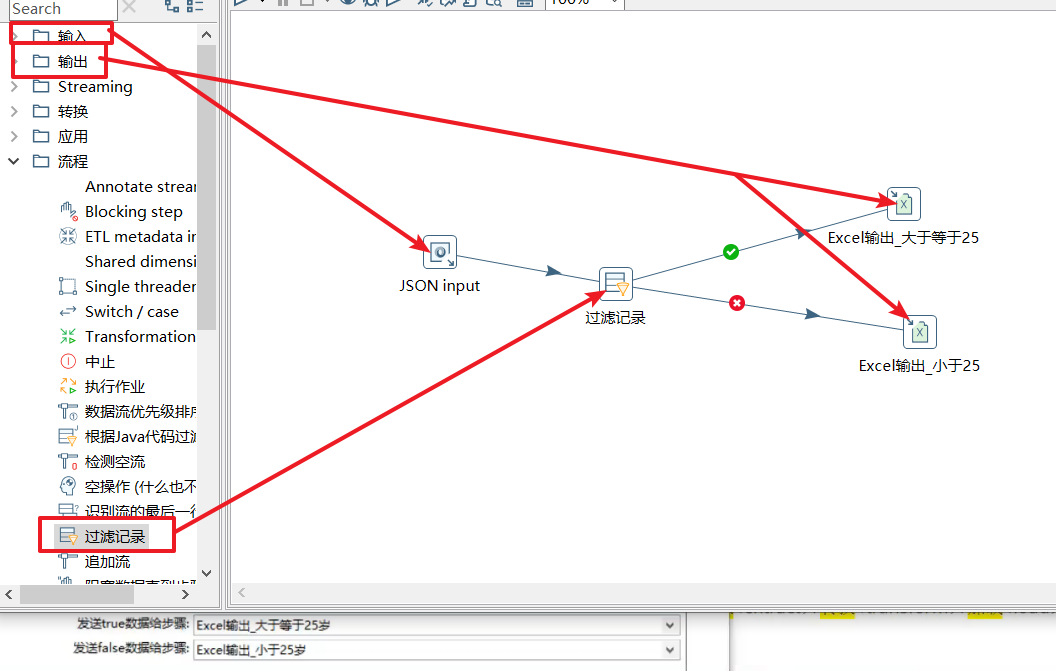Select the Switch / case label
This screenshot has width=1056, height=671.
132,311
